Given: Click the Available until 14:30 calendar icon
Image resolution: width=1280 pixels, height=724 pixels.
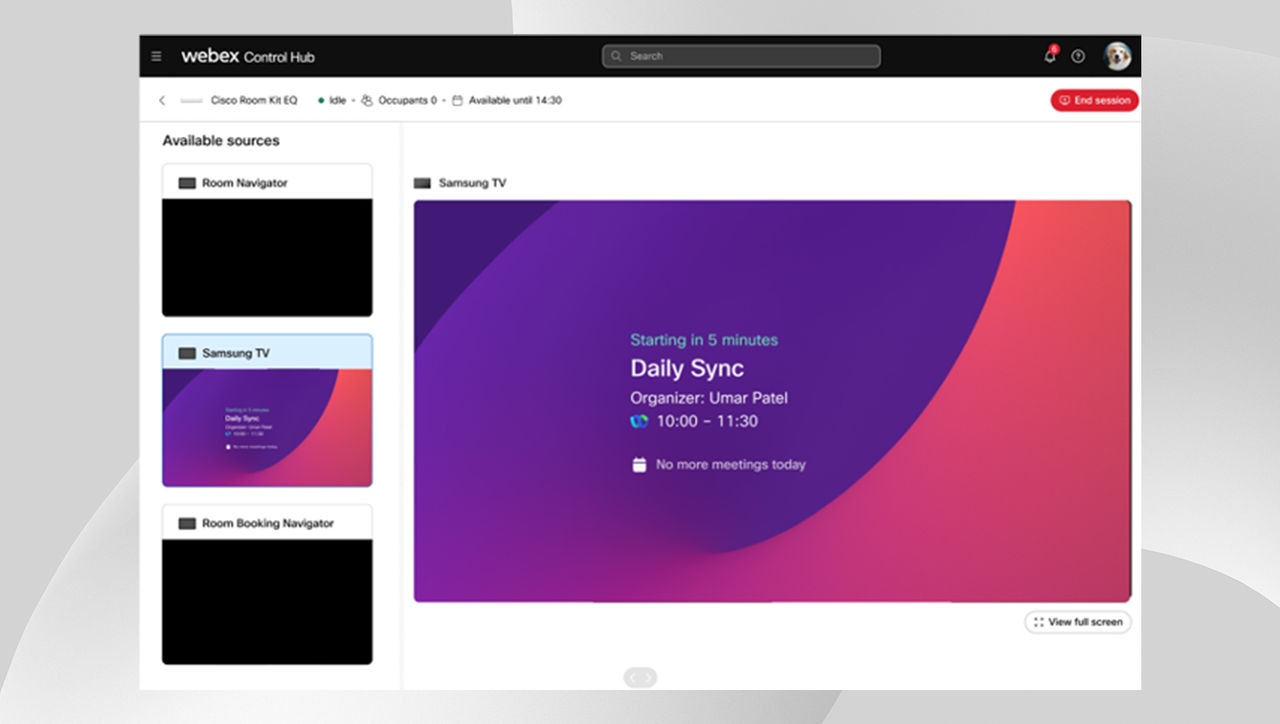Looking at the screenshot, I should [457, 101].
